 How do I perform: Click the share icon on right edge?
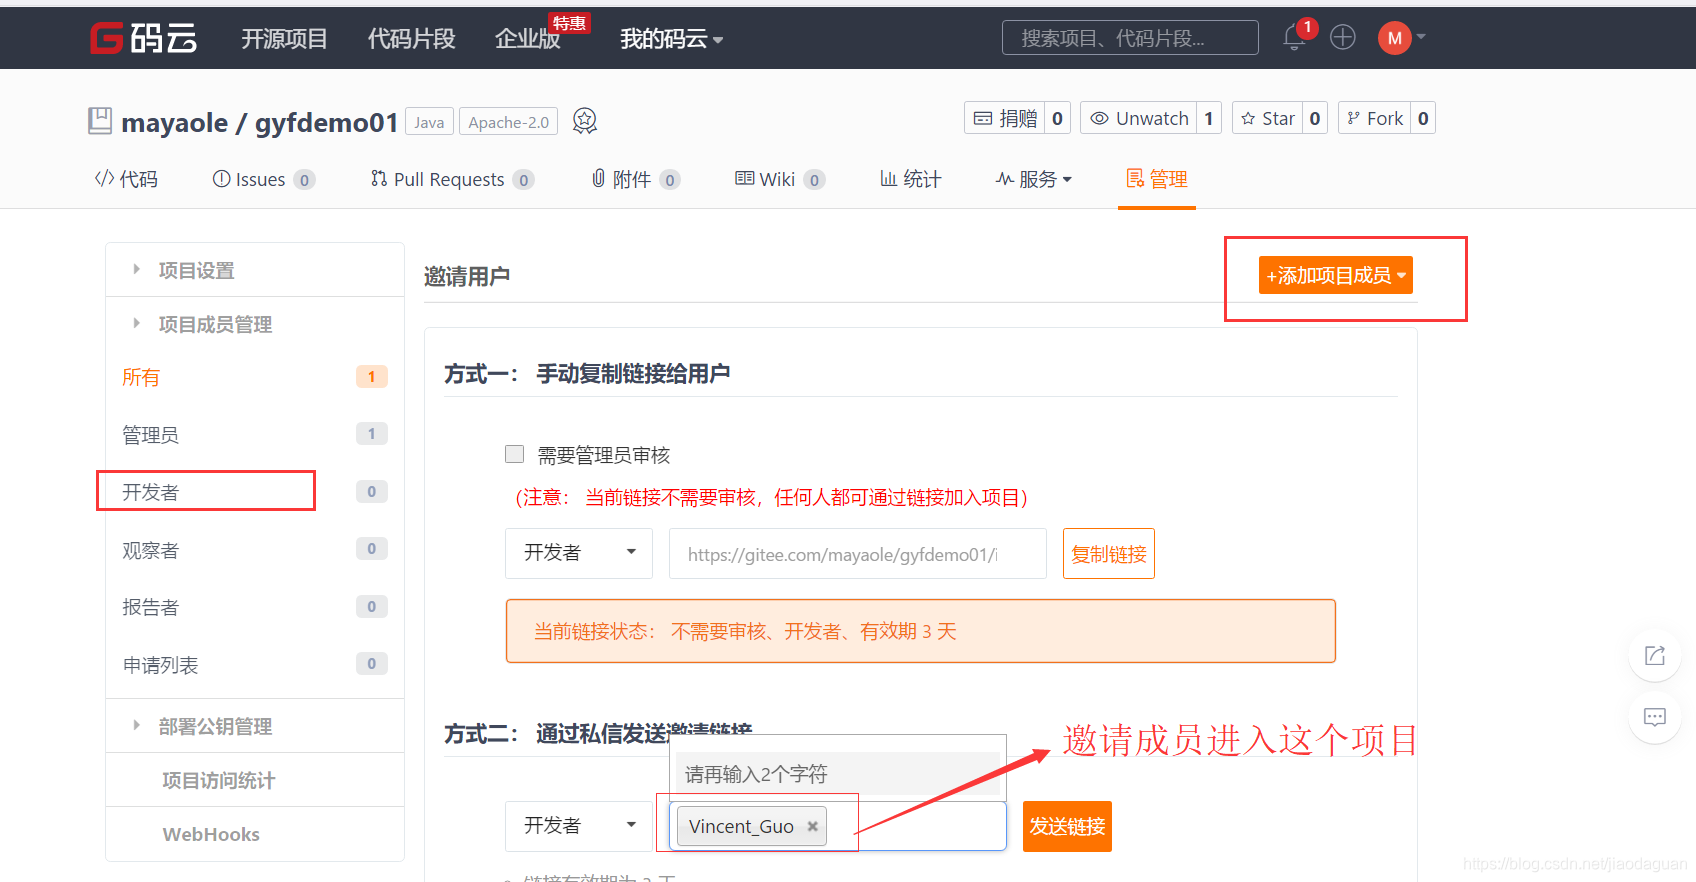tap(1655, 655)
